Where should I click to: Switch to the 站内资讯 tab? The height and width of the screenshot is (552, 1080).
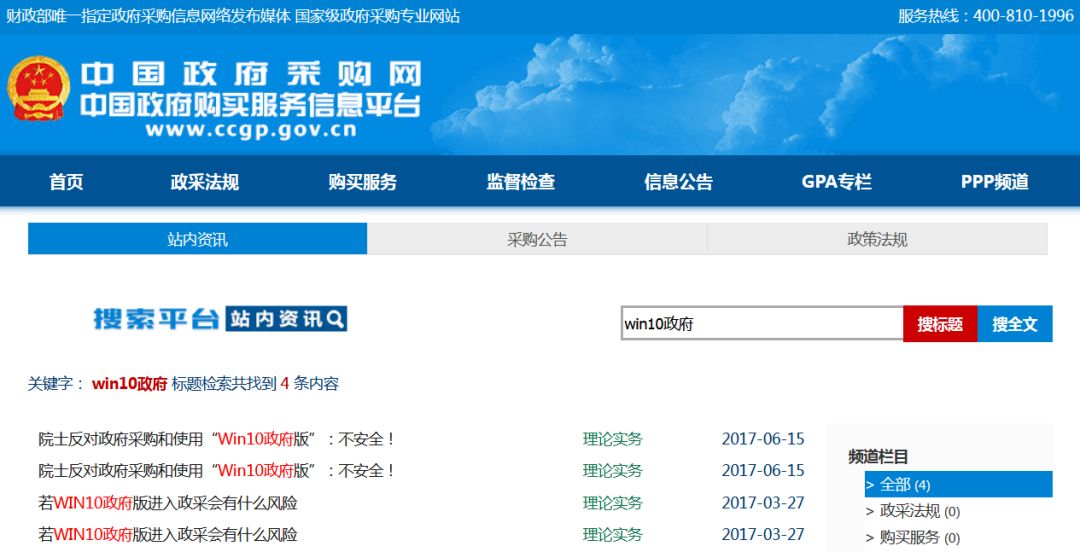click(x=198, y=239)
